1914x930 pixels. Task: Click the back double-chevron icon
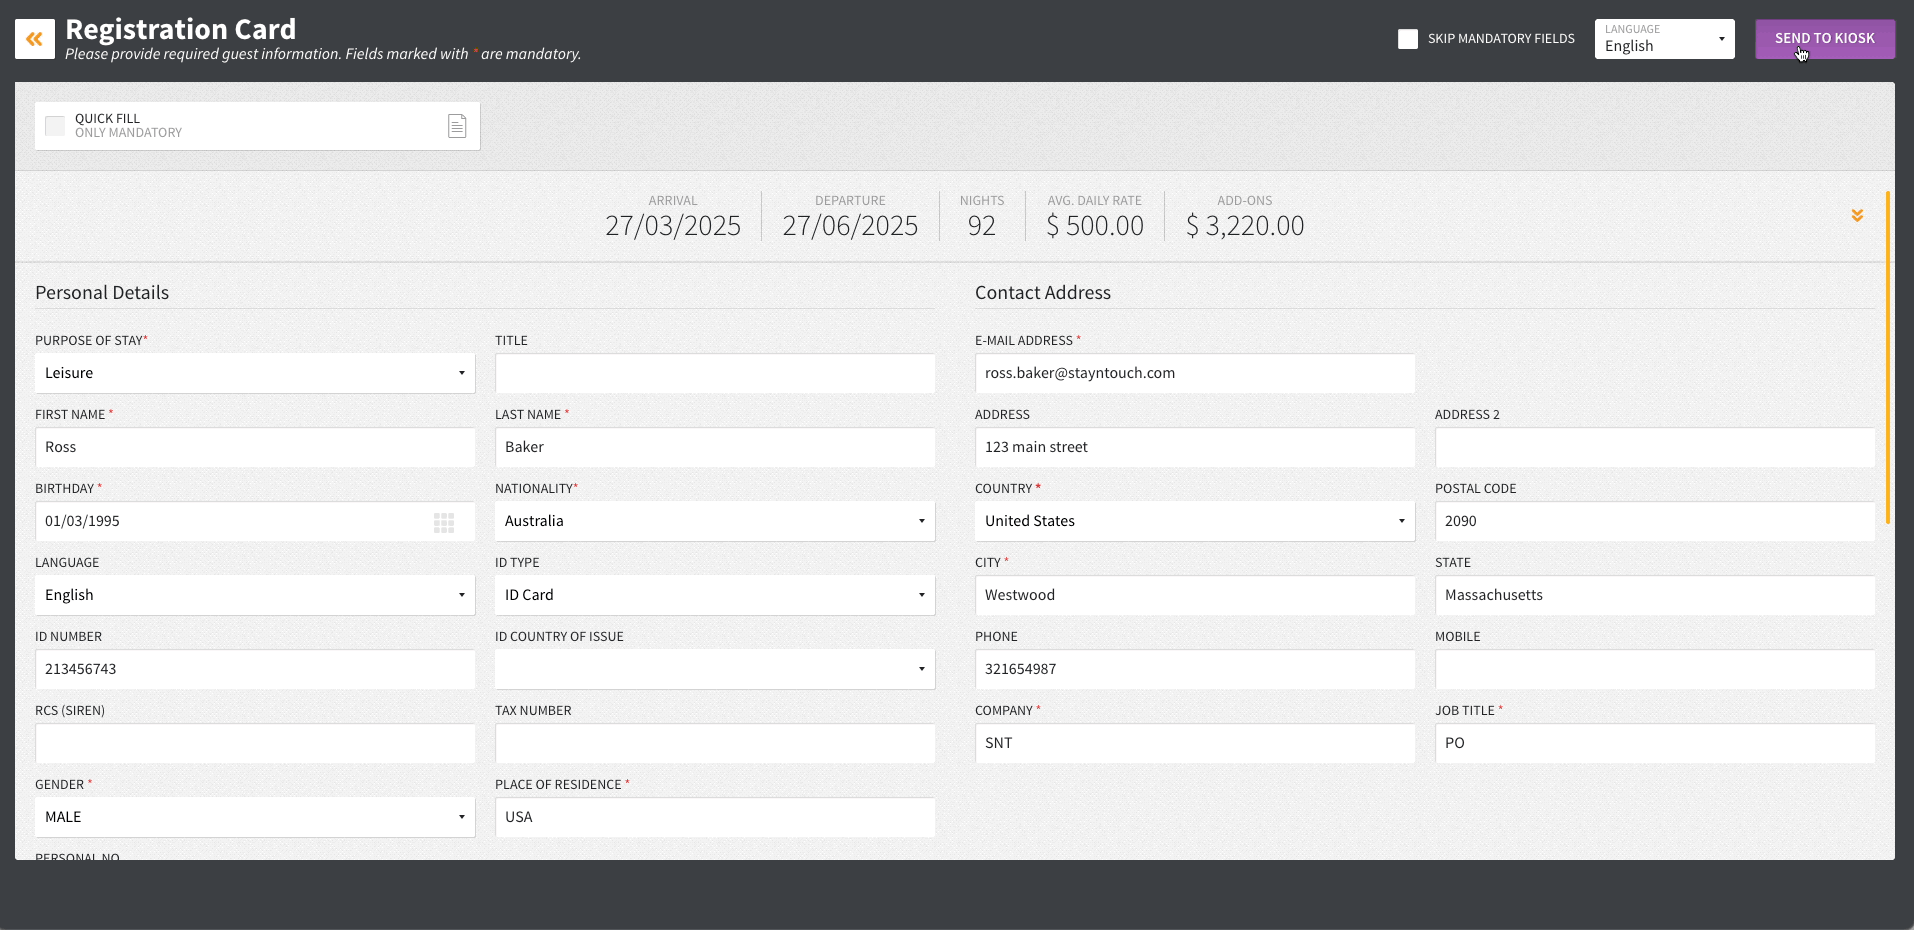tap(35, 39)
